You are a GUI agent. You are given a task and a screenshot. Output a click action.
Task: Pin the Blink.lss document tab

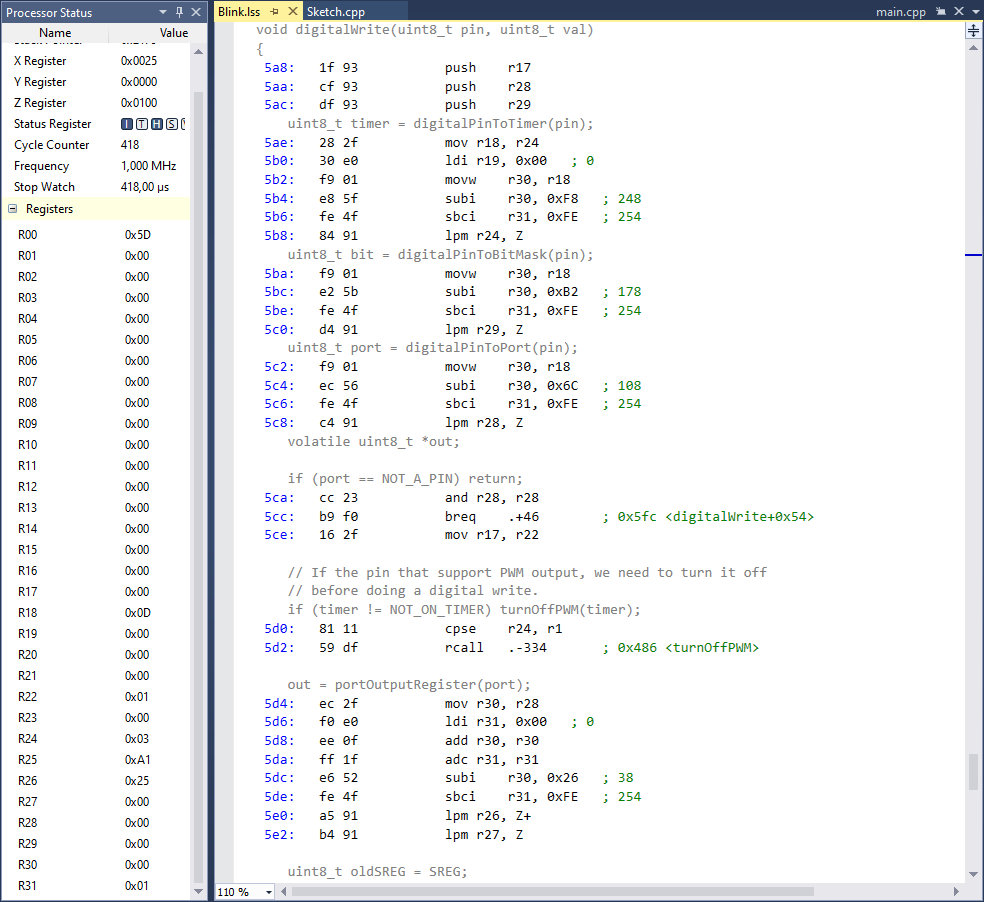pos(274,11)
